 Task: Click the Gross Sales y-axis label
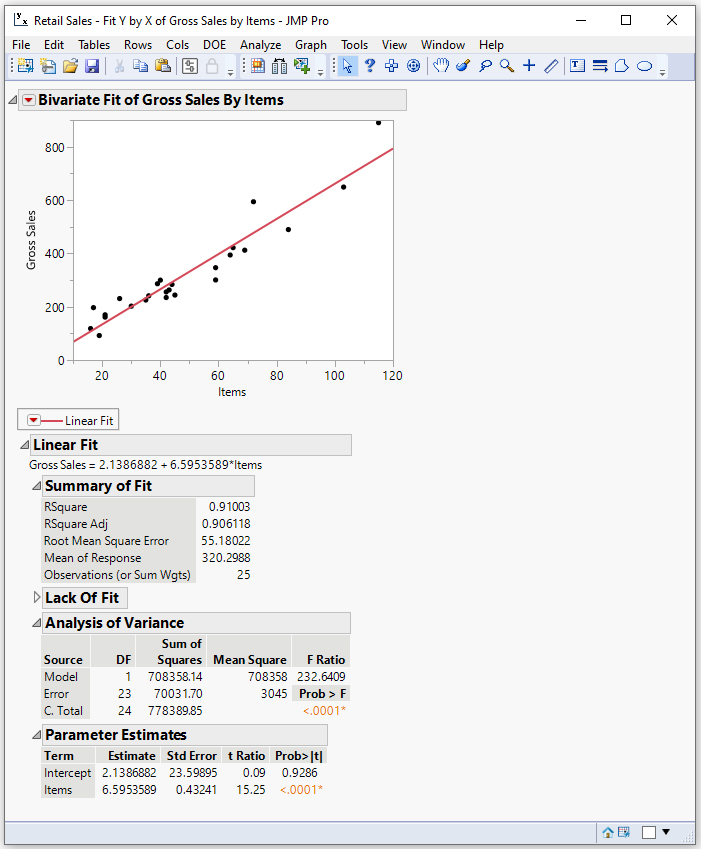pyautogui.click(x=31, y=240)
